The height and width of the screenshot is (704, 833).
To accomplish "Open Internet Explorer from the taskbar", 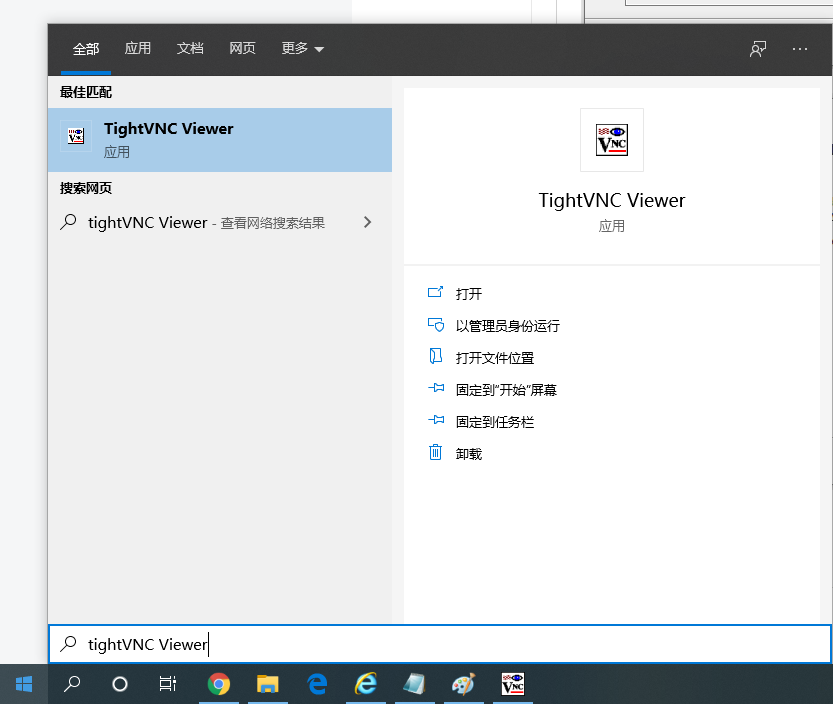I will (365, 685).
